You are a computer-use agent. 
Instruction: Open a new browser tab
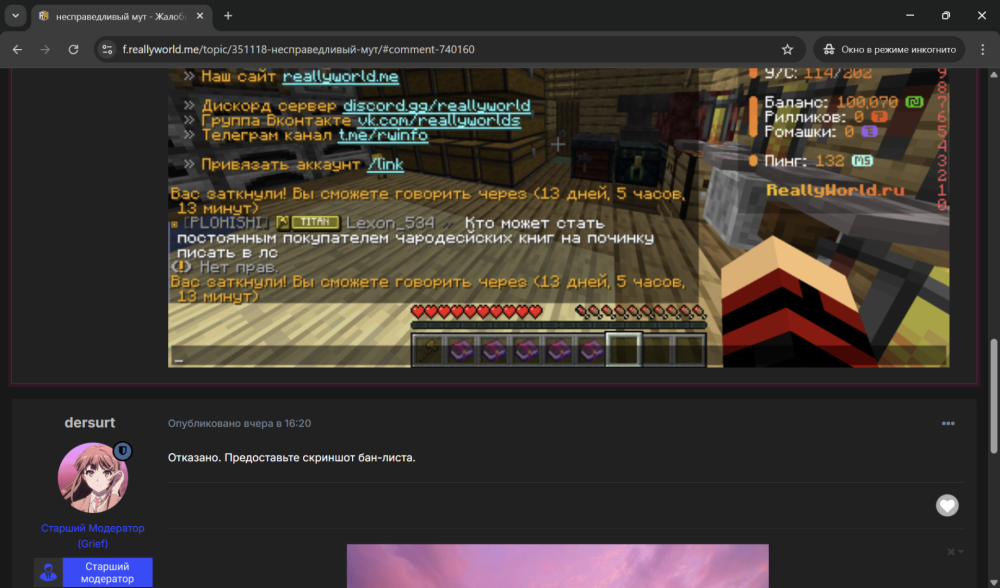click(228, 16)
